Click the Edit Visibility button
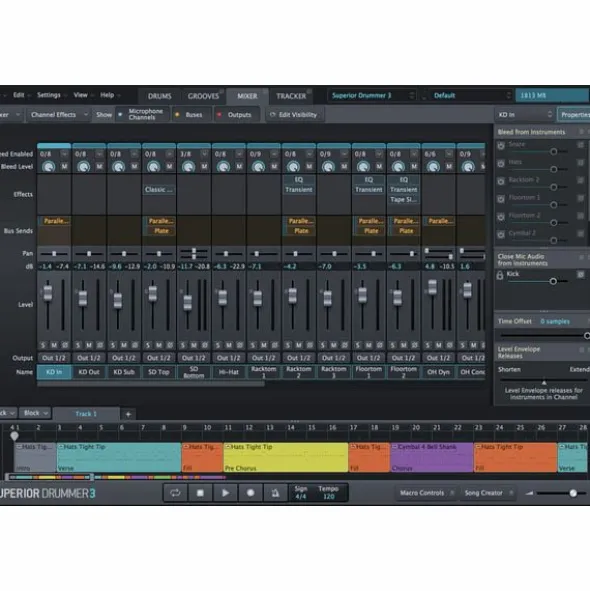 tap(294, 115)
